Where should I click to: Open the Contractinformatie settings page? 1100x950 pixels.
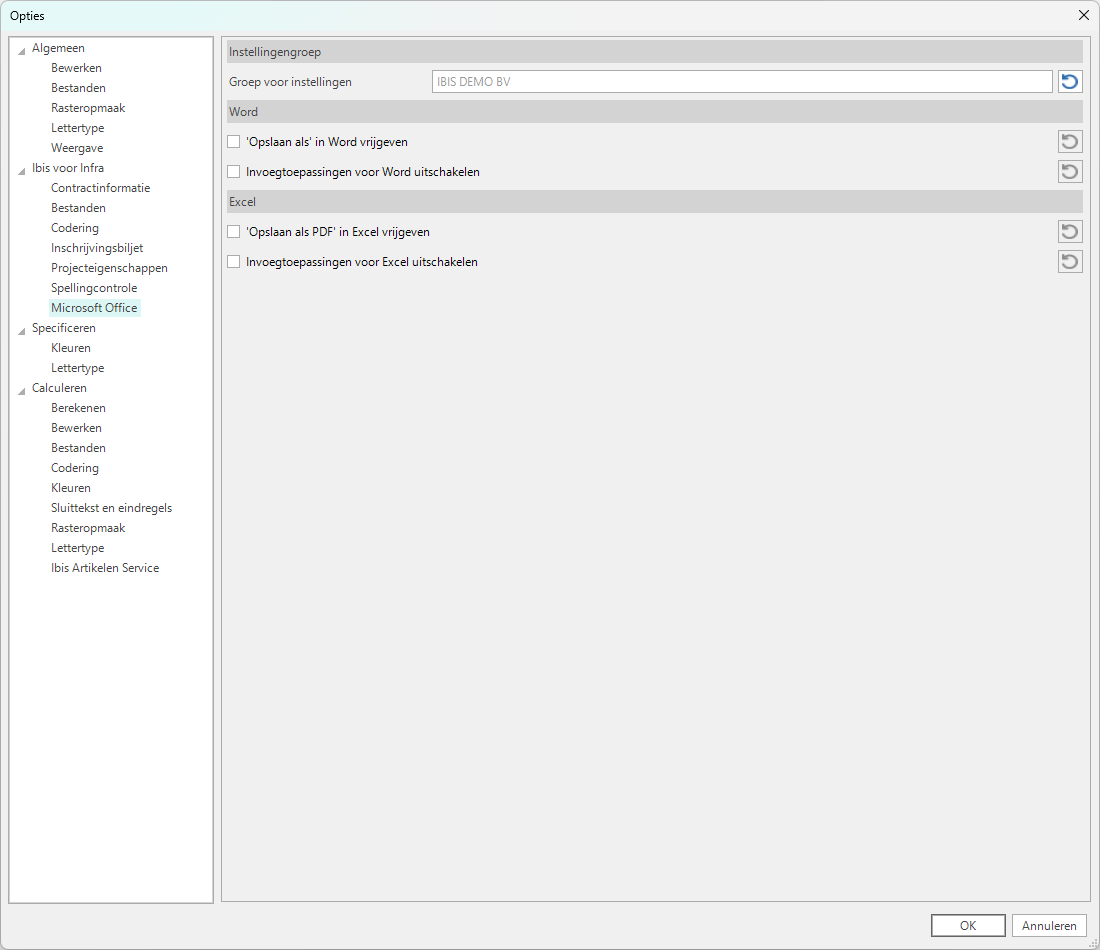[100, 188]
